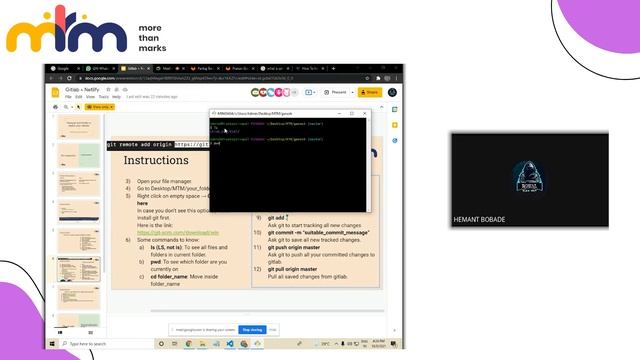
Task: Open the Windows notification center icon
Action: 394,344
